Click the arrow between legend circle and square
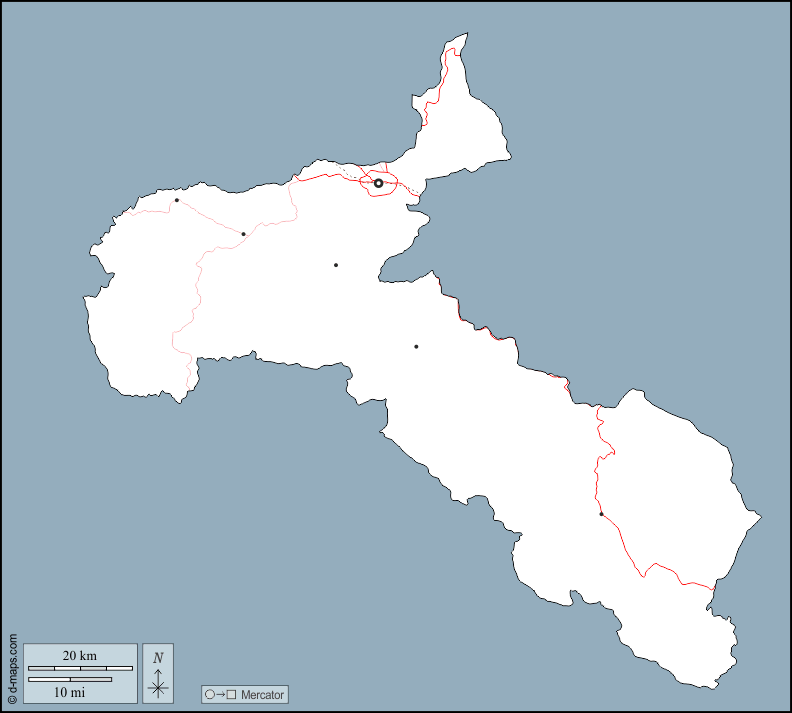 click(221, 694)
